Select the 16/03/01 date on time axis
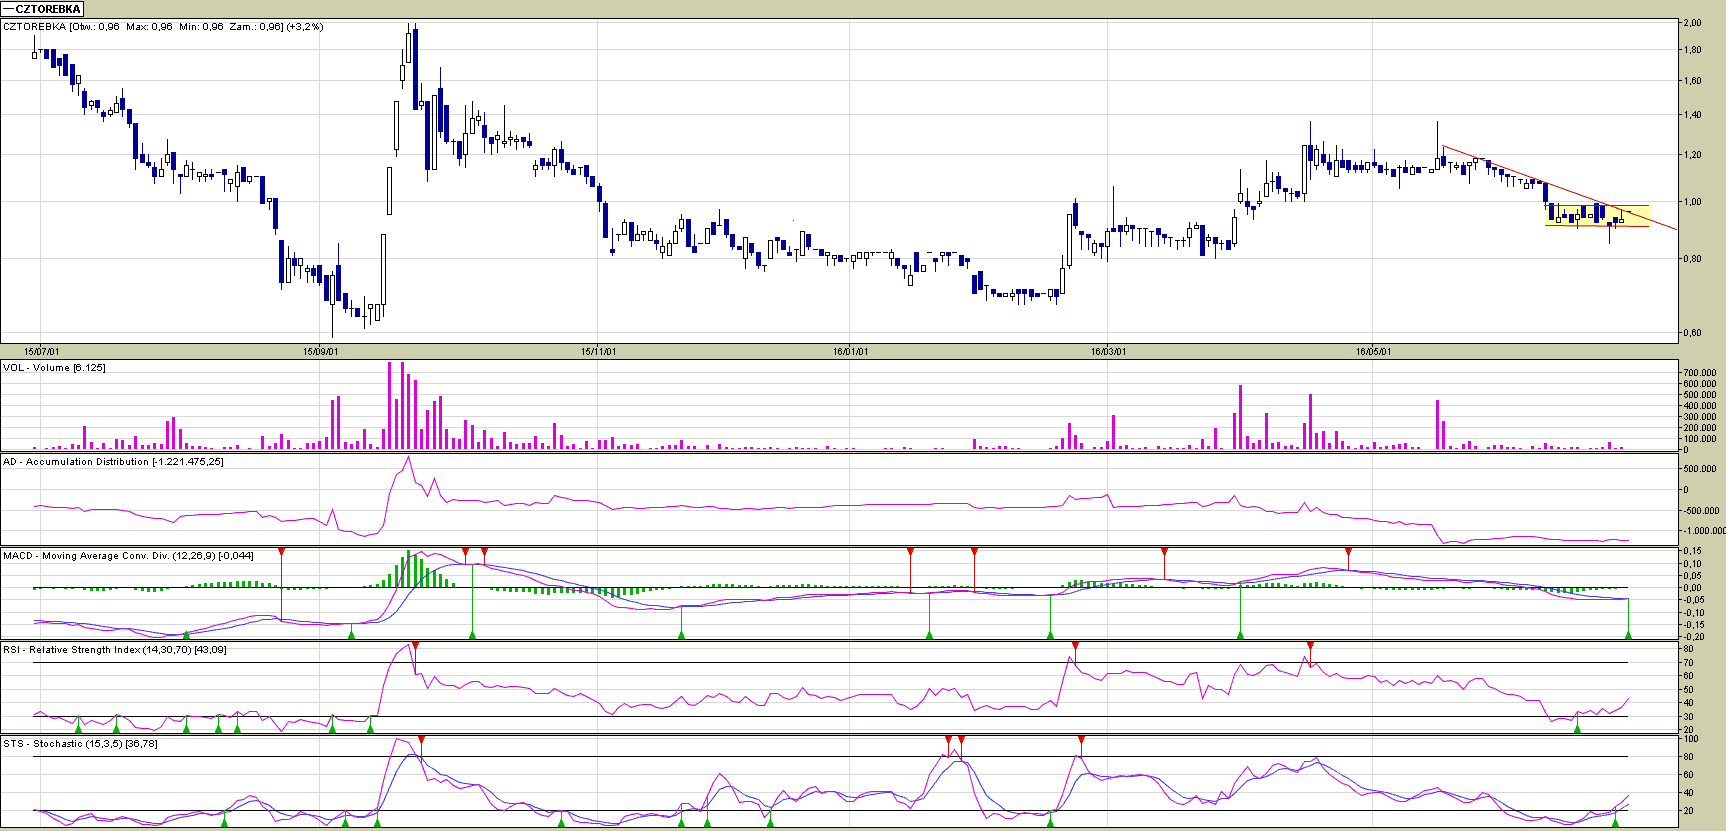Image resolution: width=1726 pixels, height=831 pixels. 1108,351
